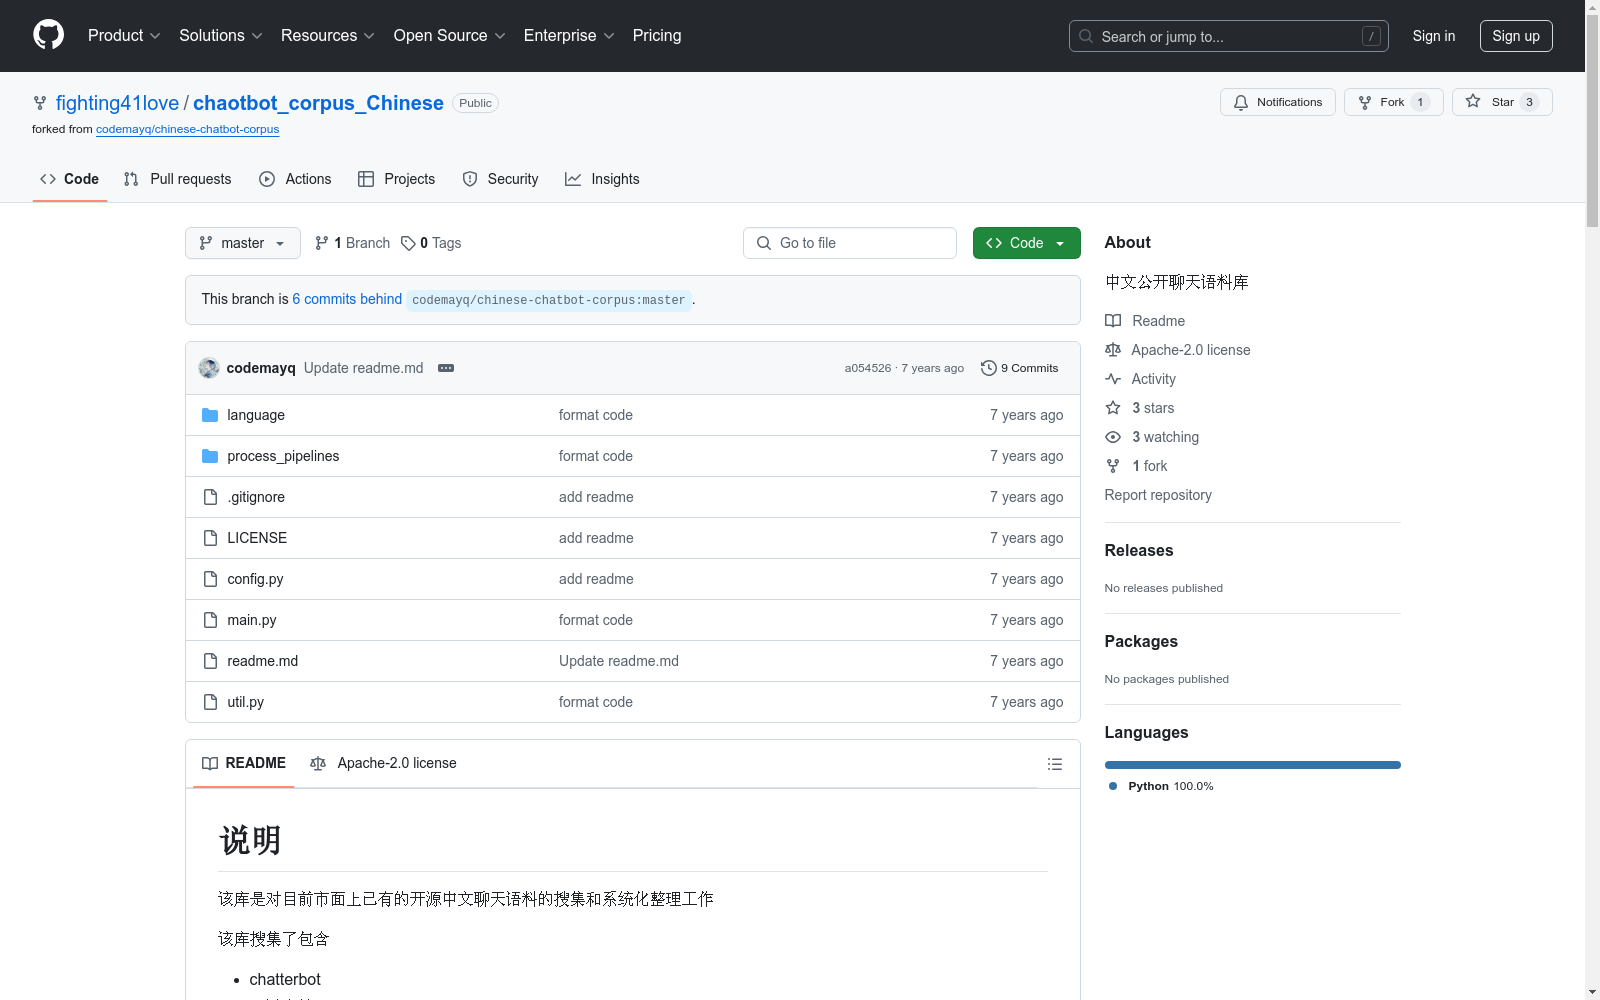Expand the green Code dropdown
The width and height of the screenshot is (1600, 1000).
point(1026,243)
